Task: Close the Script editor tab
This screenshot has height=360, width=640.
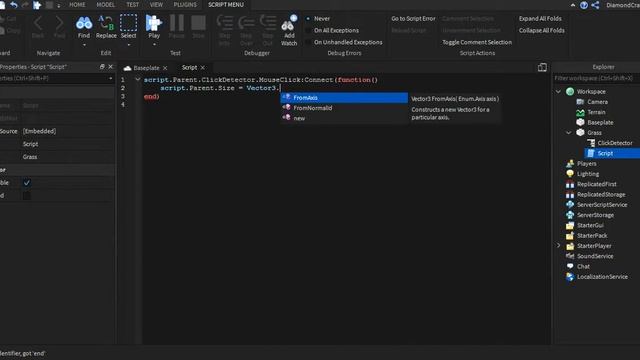Action: click(x=202, y=68)
